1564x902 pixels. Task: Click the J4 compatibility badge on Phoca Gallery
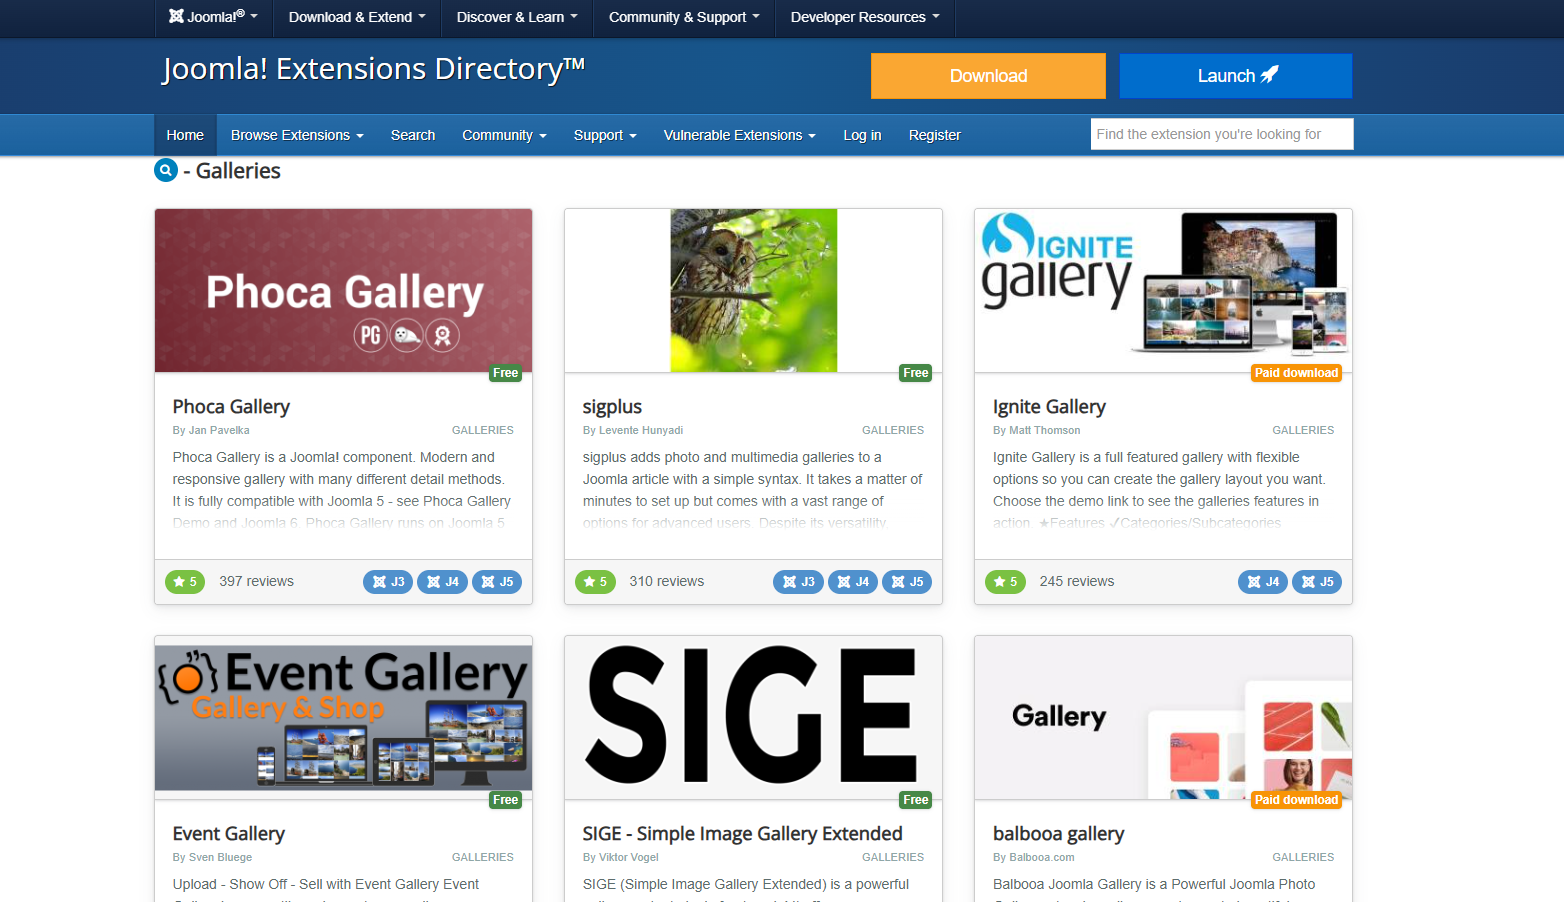[442, 582]
